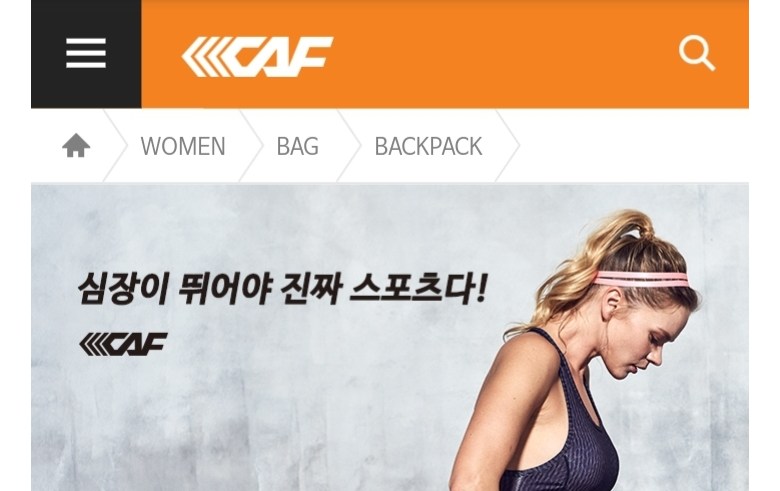Select the WOMEN breadcrumb
The width and height of the screenshot is (780, 491).
pyautogui.click(x=183, y=146)
